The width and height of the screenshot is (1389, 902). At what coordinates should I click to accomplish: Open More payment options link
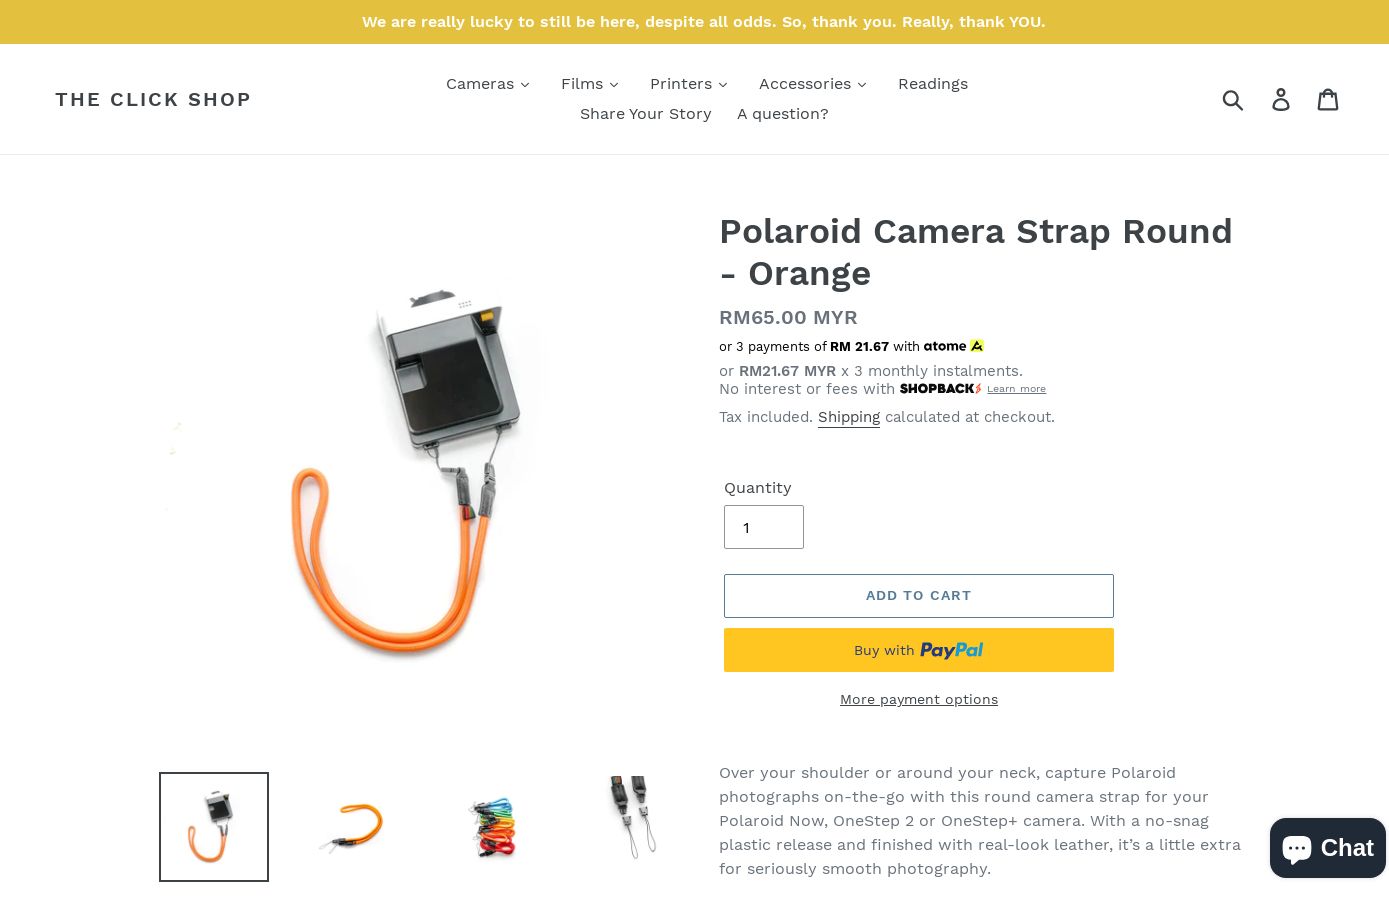click(x=919, y=699)
